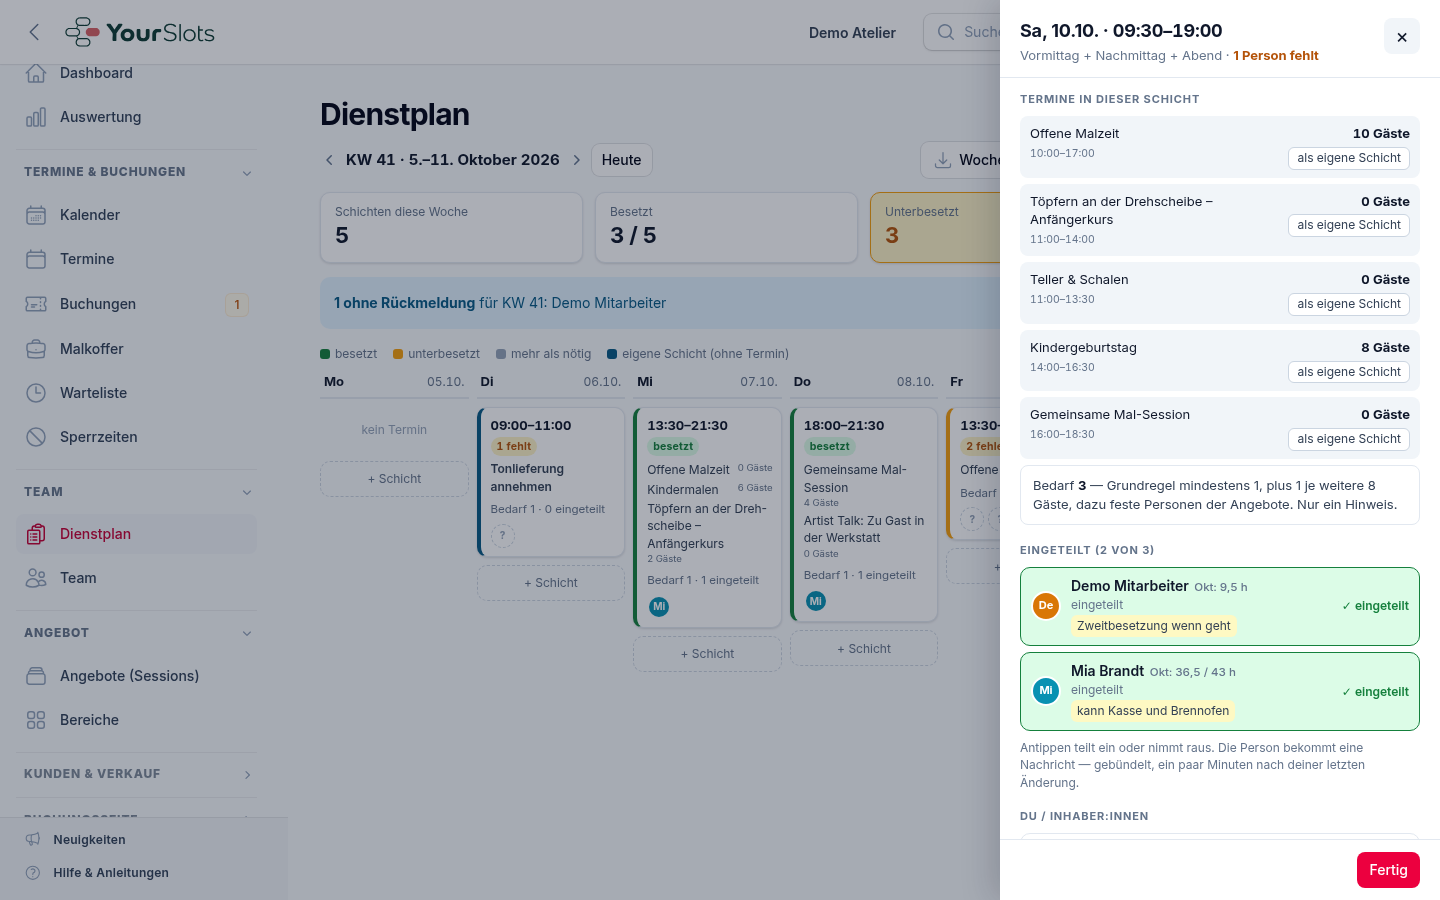This screenshot has width=1440, height=900.
Task: Click the Buchungen ticket icon
Action: 36,304
